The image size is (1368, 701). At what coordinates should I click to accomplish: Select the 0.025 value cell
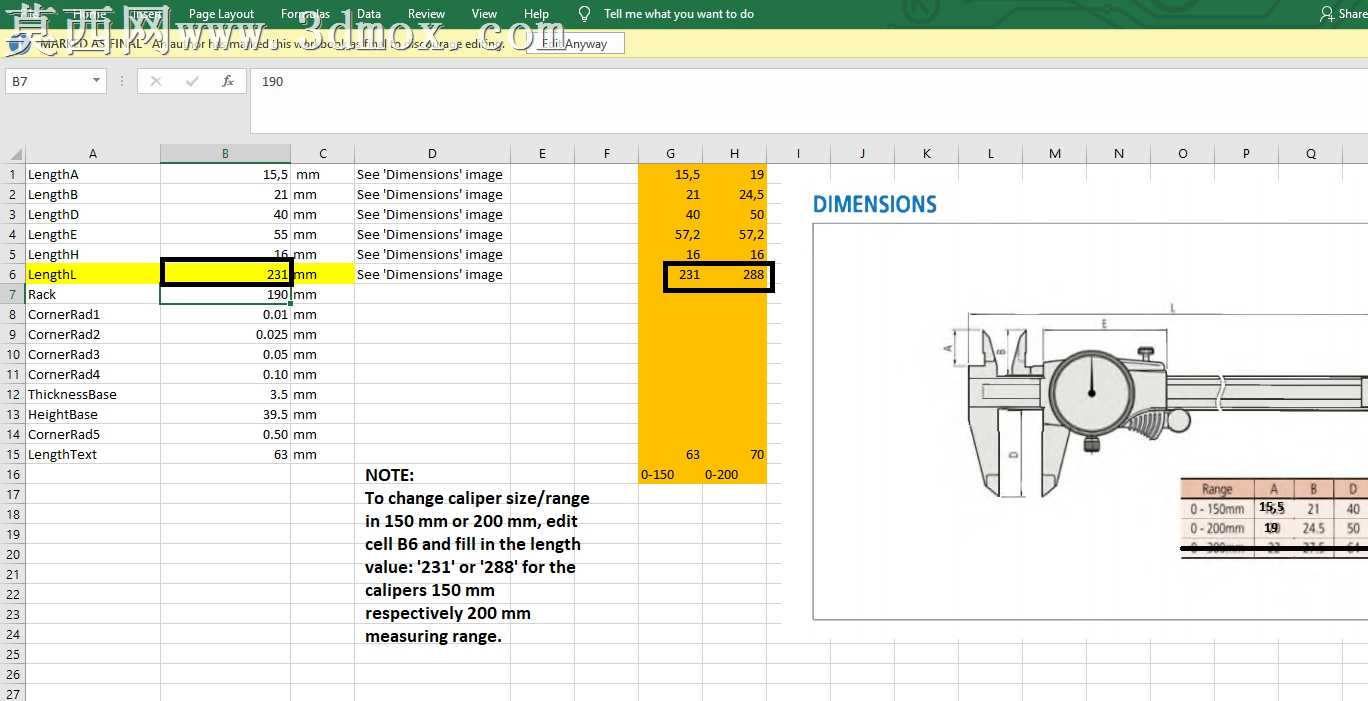225,334
